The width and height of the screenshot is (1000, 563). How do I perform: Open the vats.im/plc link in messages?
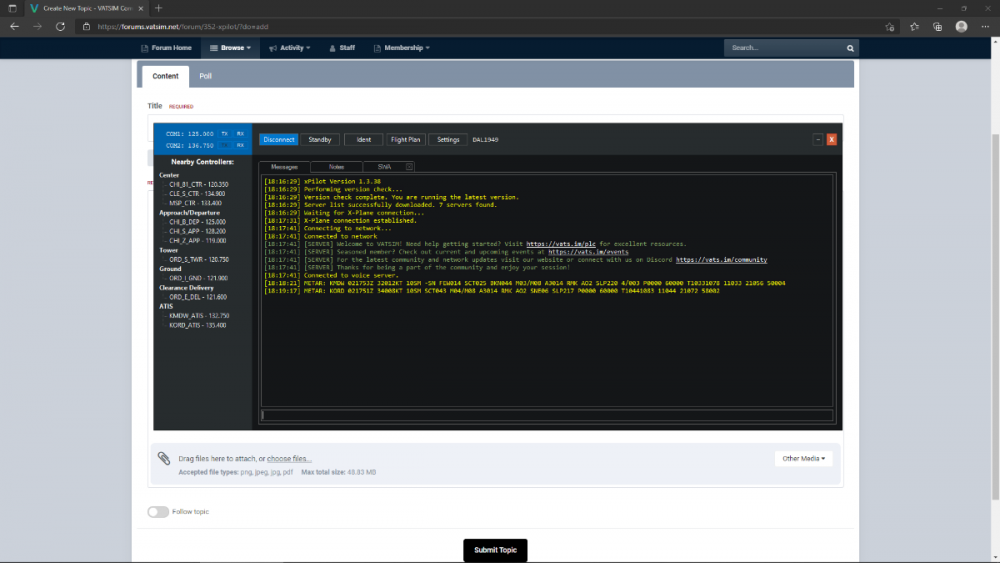coord(561,244)
